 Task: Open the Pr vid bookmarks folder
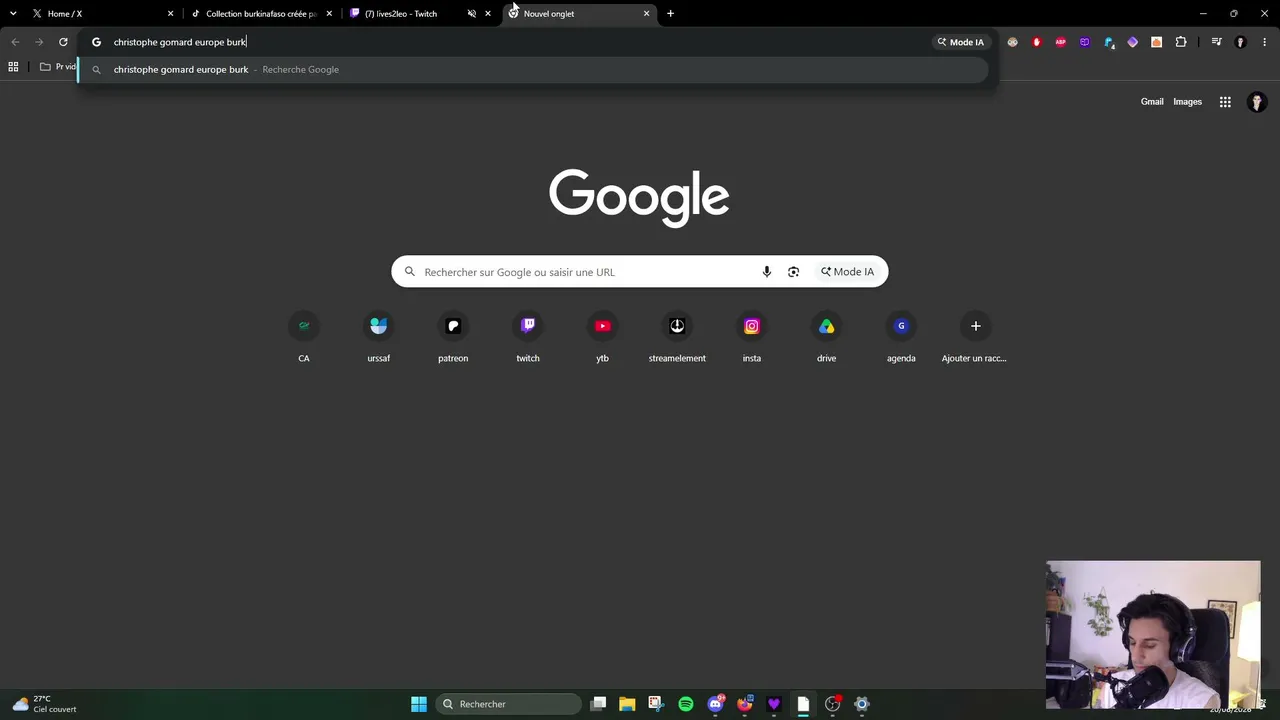pyautogui.click(x=59, y=67)
